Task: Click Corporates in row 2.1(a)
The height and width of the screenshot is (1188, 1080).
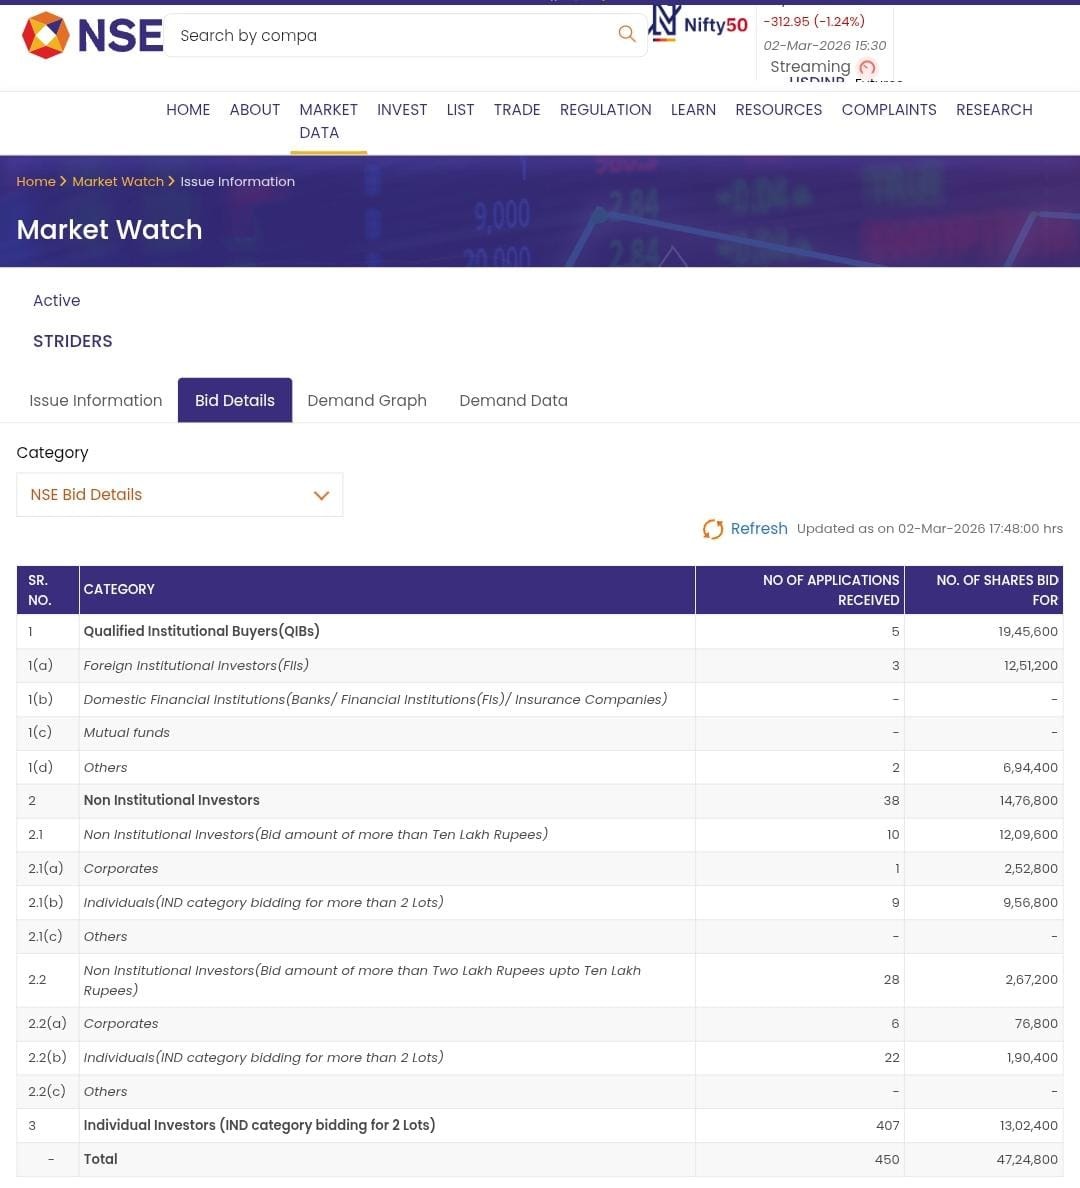Action: click(x=121, y=868)
